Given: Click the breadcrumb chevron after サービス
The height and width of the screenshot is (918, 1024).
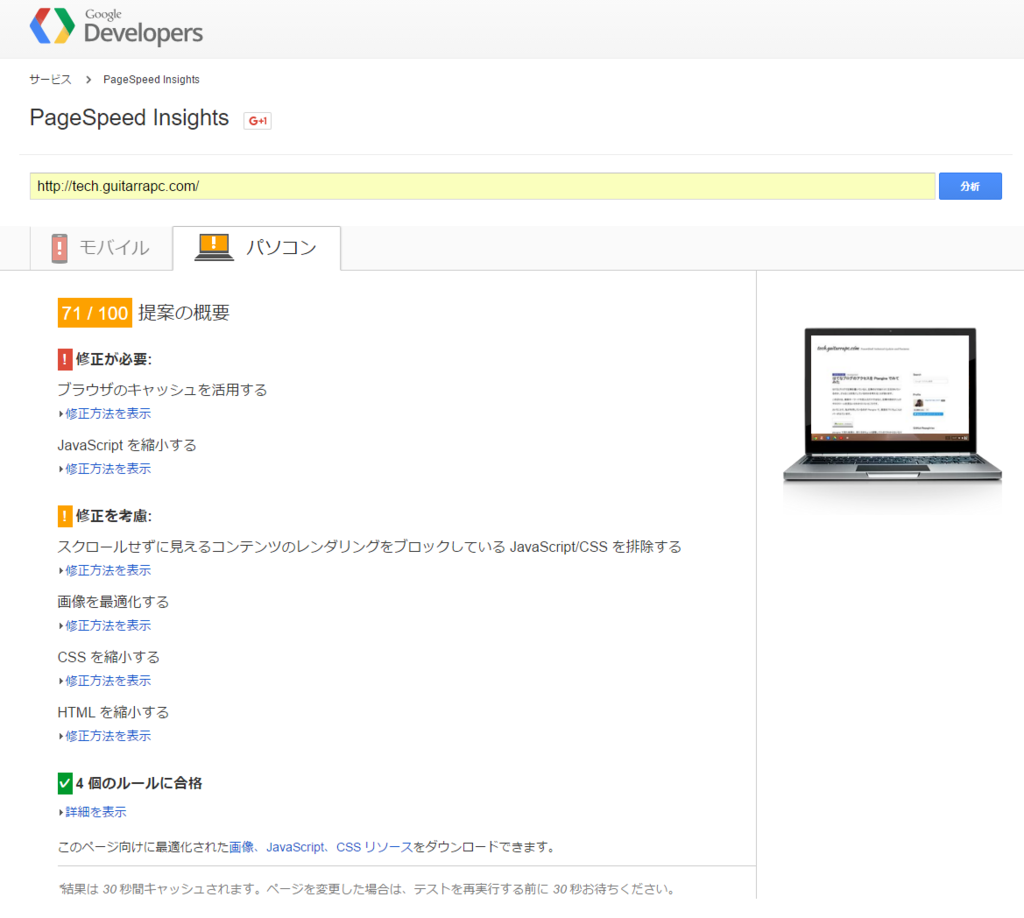Looking at the screenshot, I should point(88,80).
